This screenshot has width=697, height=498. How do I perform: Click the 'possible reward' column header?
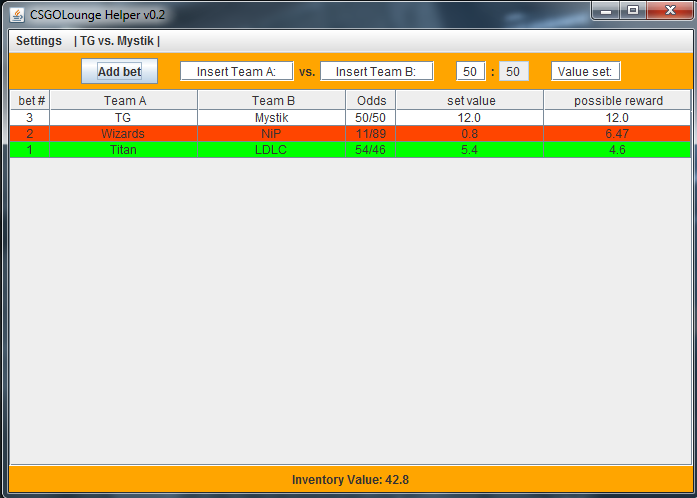click(617, 100)
